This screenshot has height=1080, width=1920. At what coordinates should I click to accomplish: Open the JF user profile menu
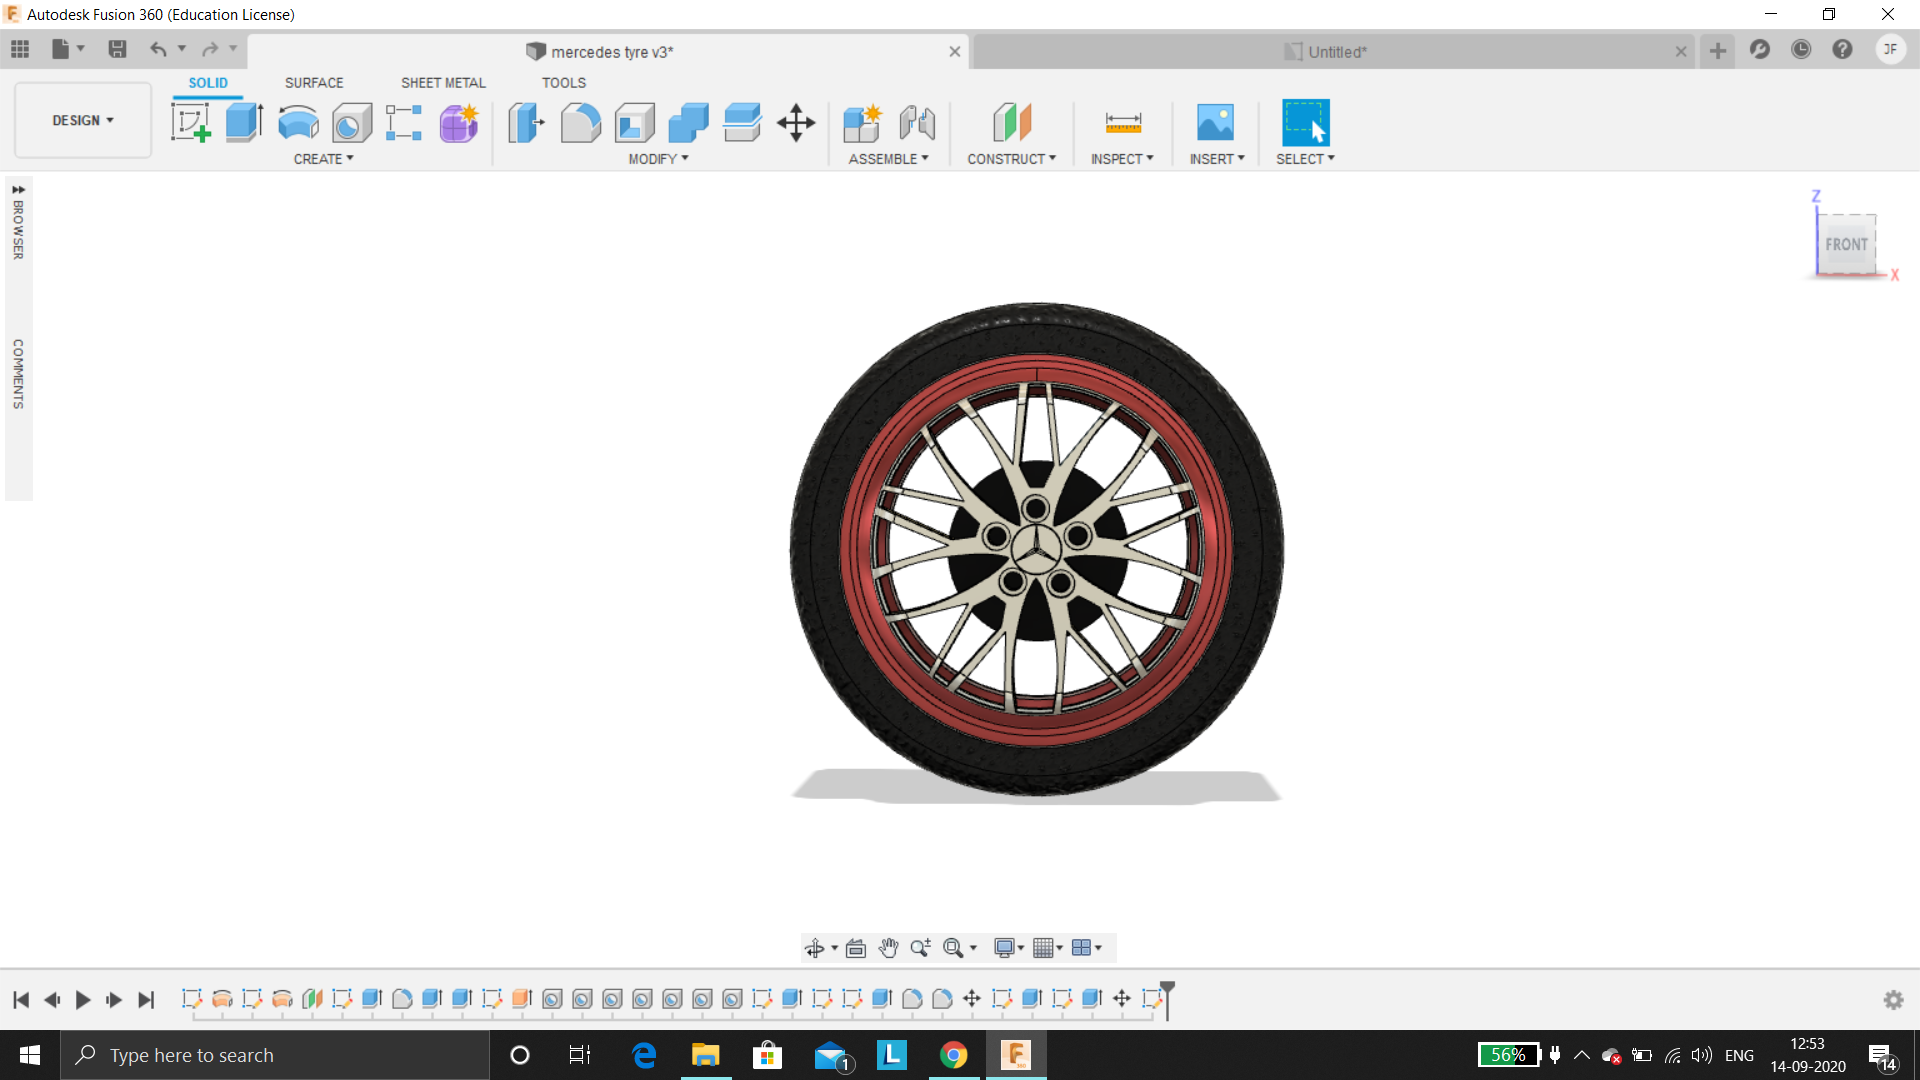click(x=1890, y=49)
